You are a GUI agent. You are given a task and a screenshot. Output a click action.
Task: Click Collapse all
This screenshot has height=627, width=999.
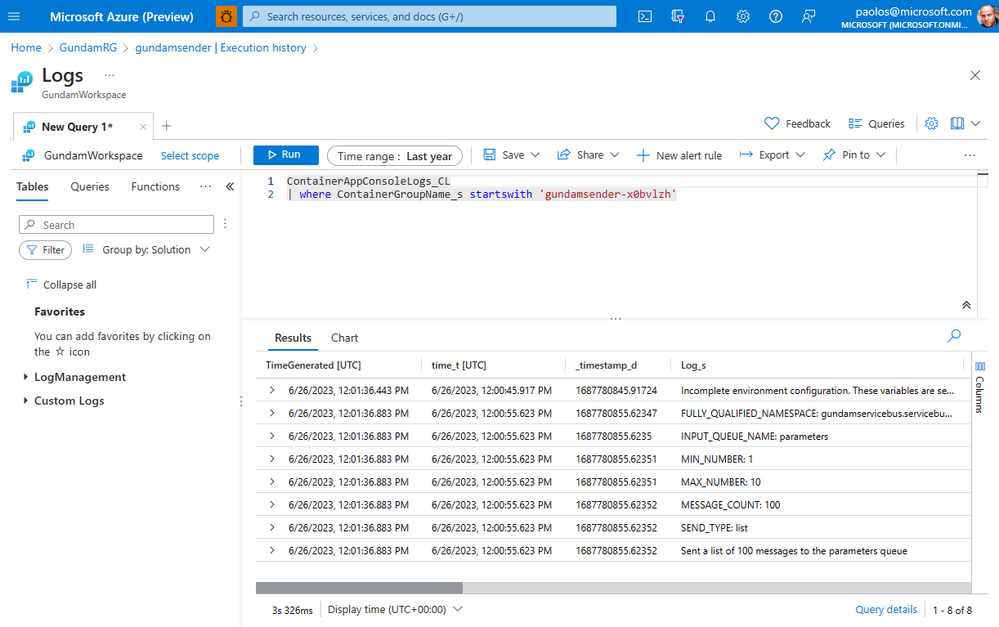(61, 285)
